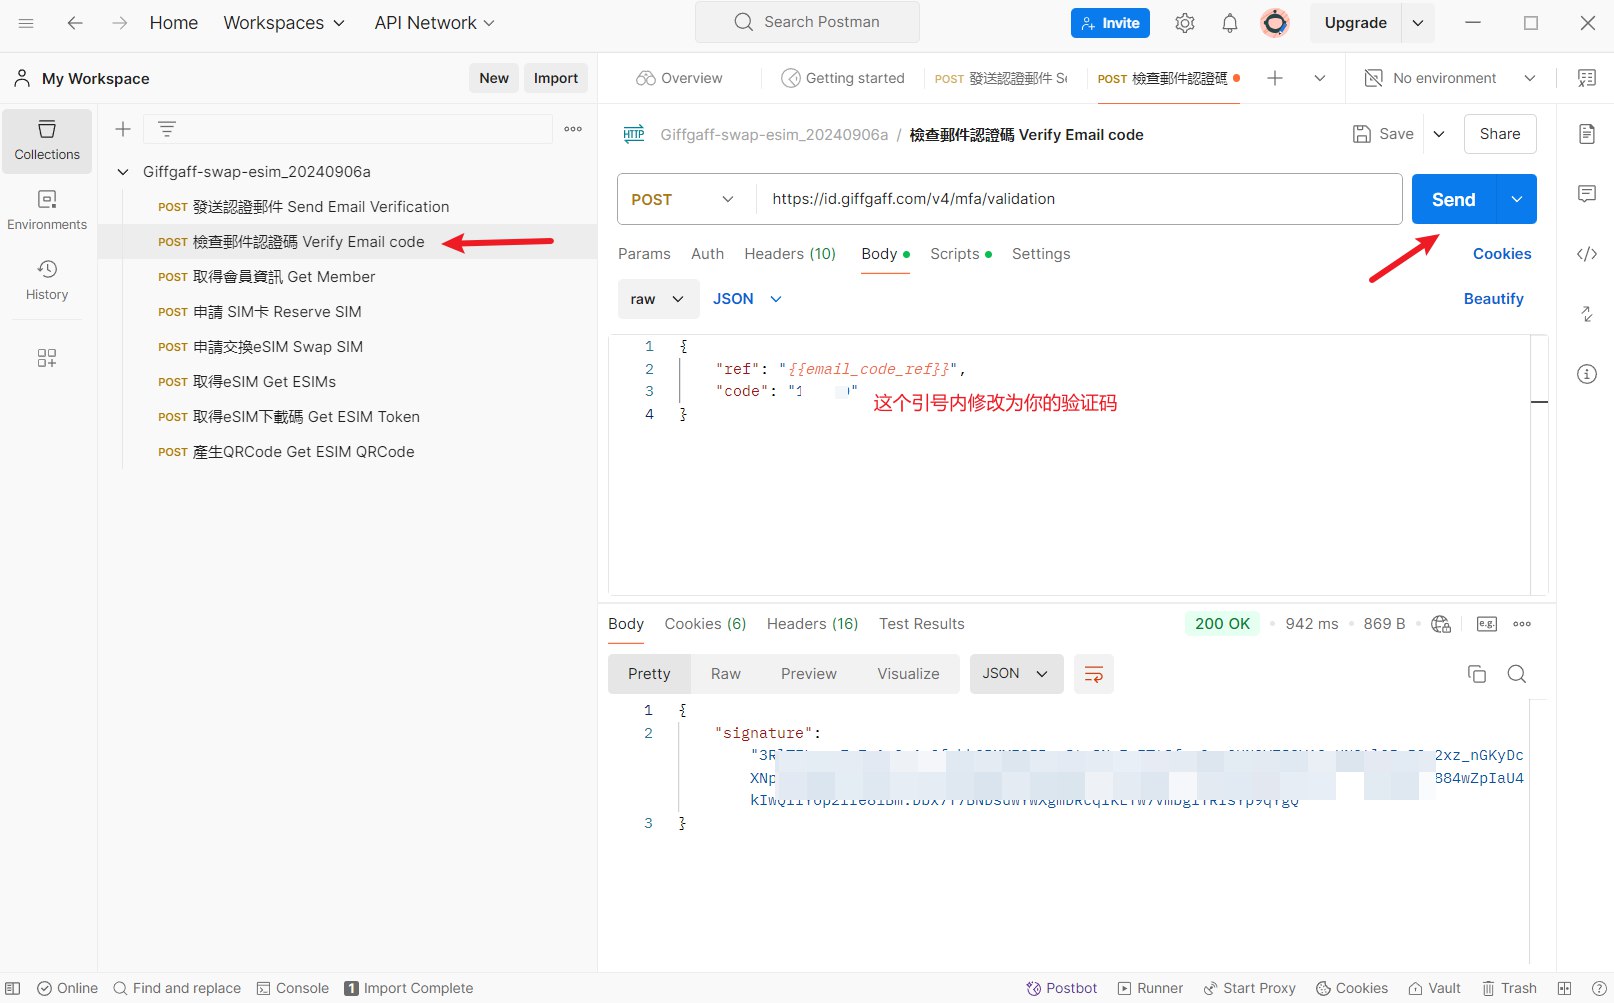Open the Collections sidebar panel
1614x1003 pixels.
point(47,140)
